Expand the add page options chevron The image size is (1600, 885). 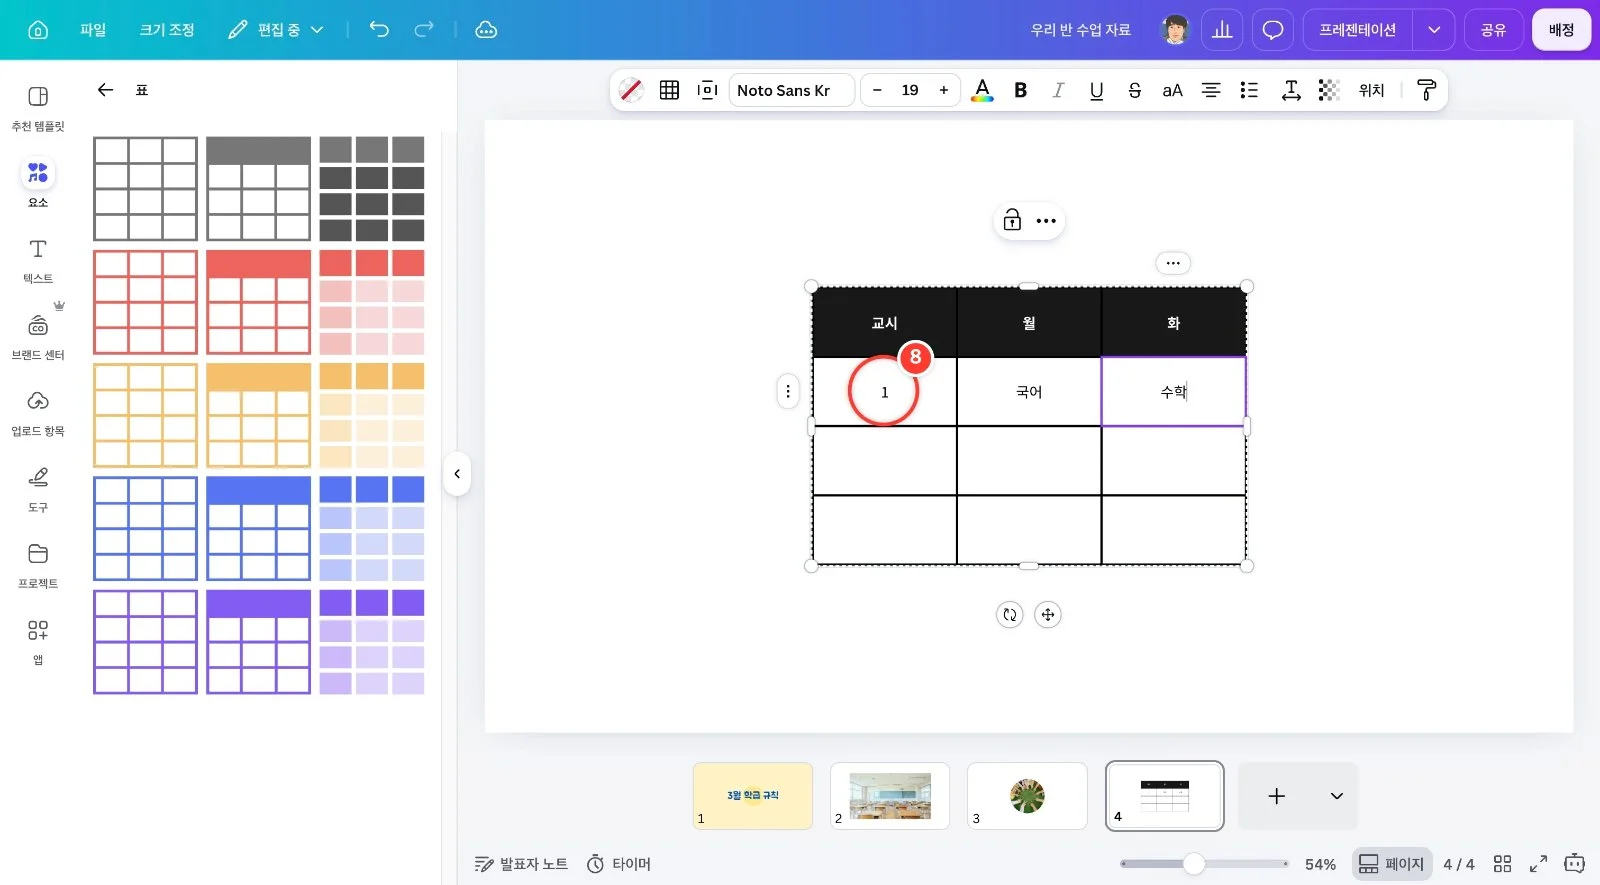(1336, 796)
